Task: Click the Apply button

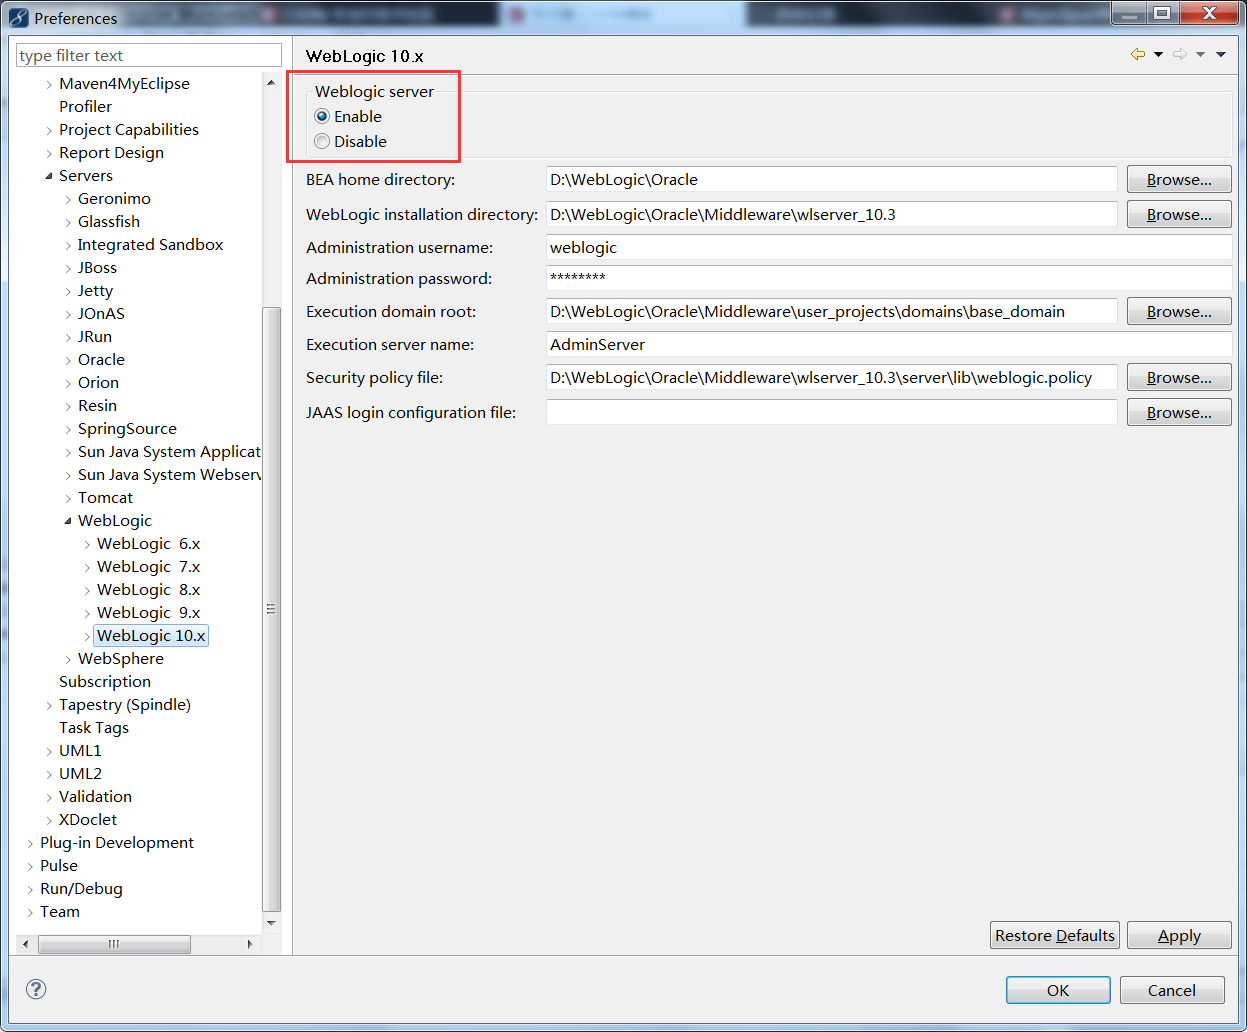Action: point(1179,936)
